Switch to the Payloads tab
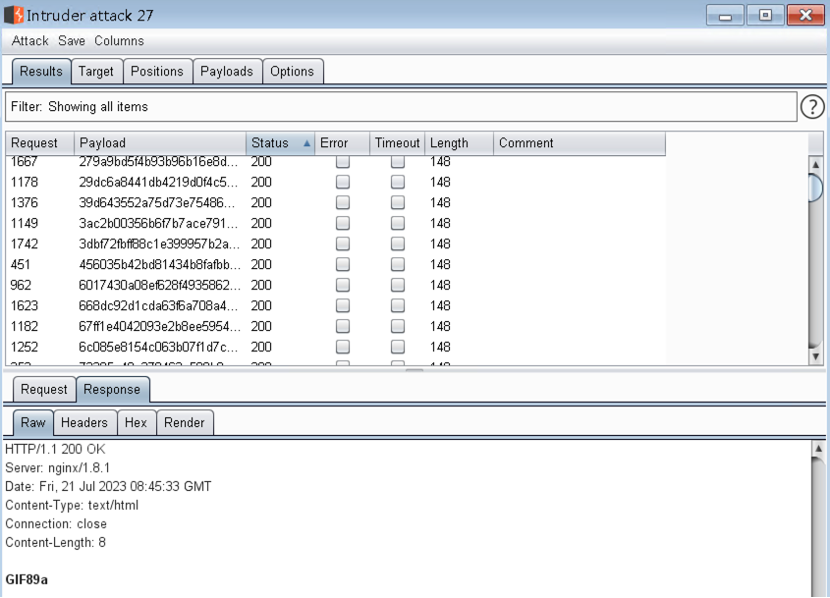Viewport: 830px width, 598px height. point(227,71)
